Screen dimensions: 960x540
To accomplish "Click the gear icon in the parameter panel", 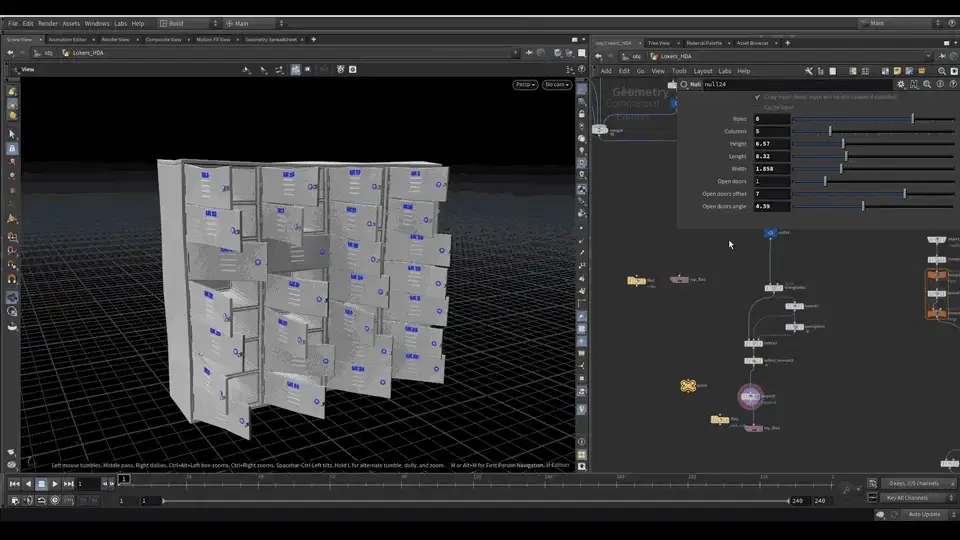I will pyautogui.click(x=901, y=84).
